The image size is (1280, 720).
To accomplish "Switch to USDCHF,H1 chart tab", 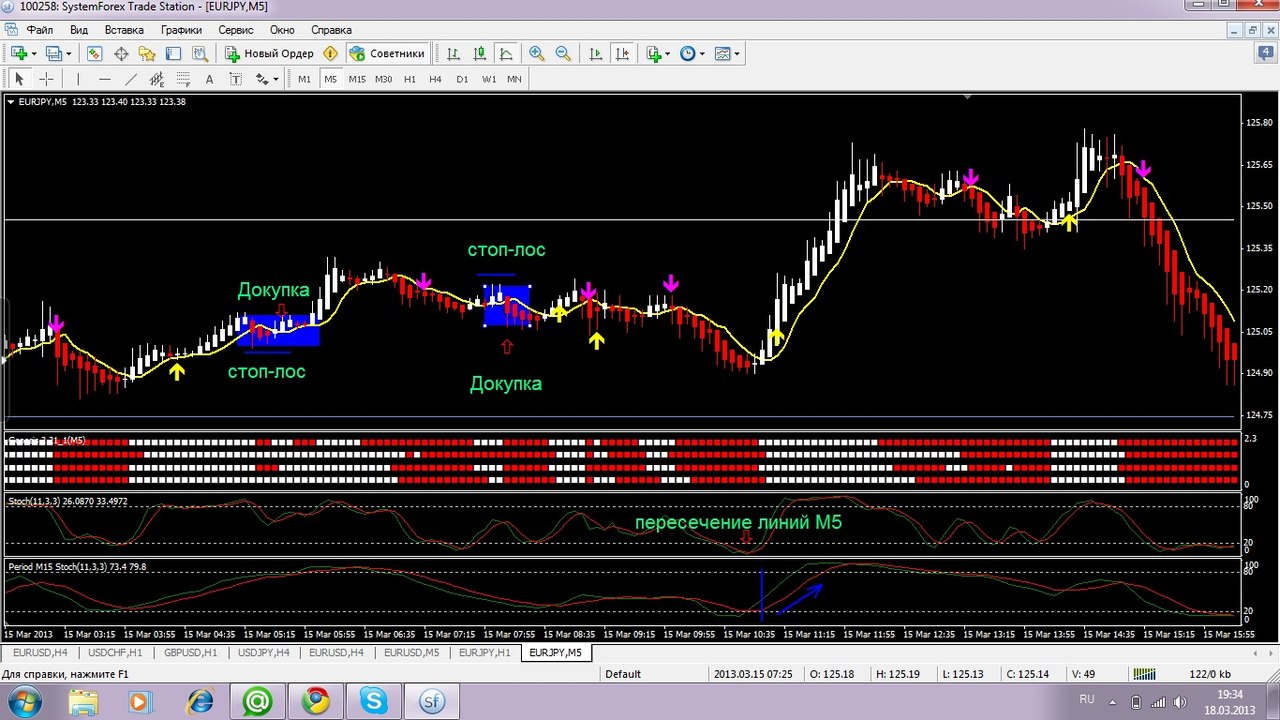I will coord(115,653).
